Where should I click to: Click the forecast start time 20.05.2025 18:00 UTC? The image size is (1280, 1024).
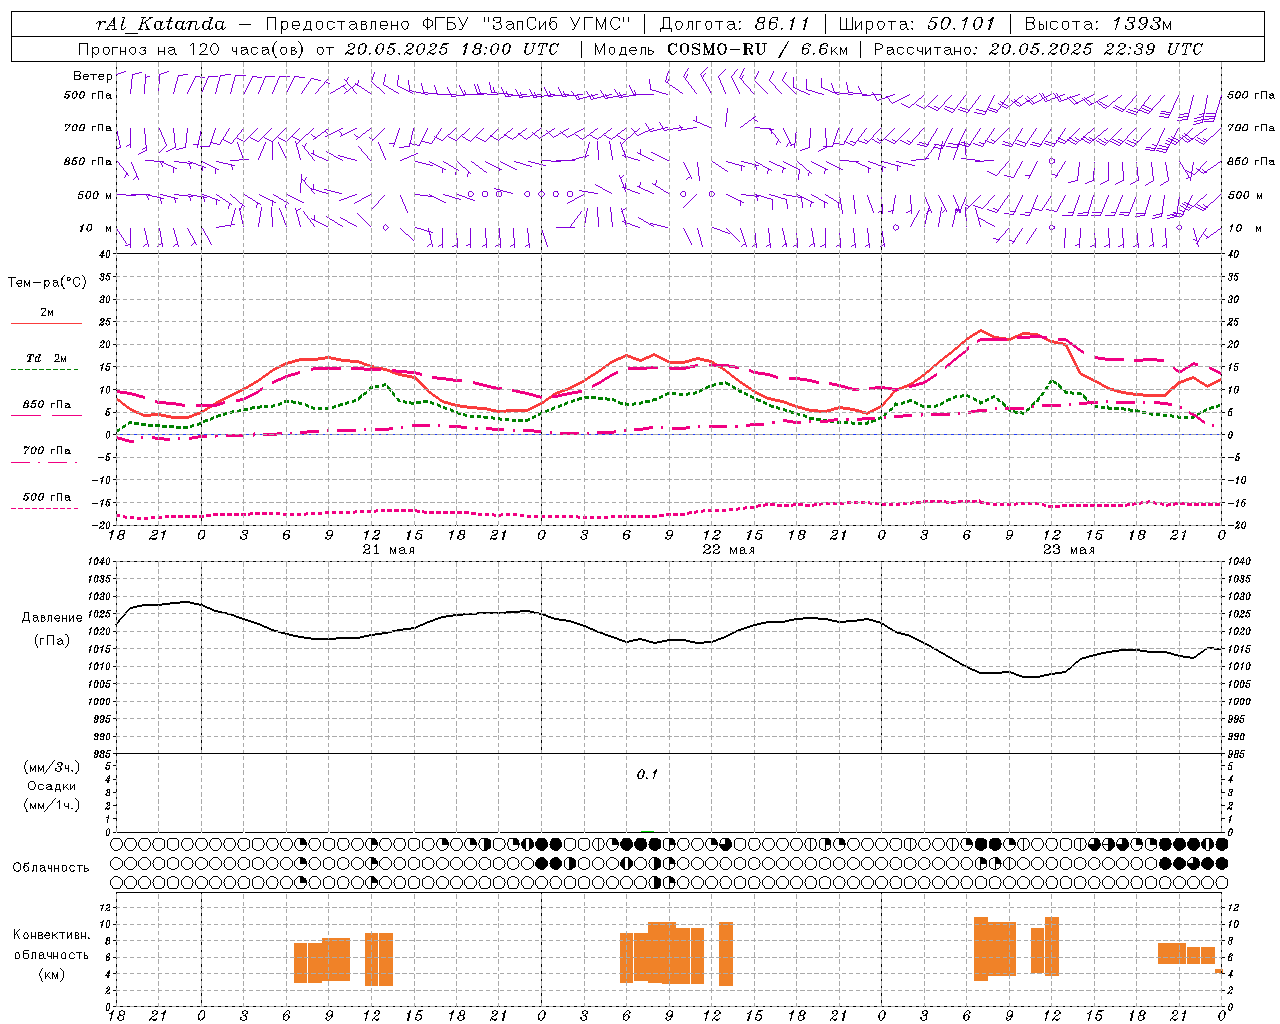click(452, 49)
